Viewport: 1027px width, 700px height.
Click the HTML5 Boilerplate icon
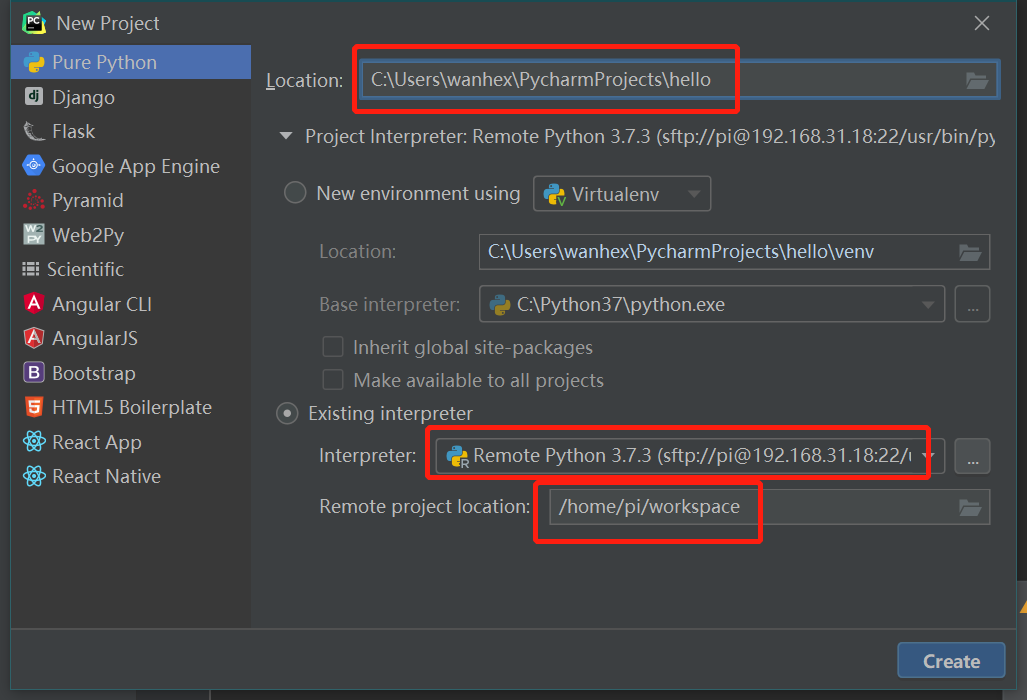(33, 407)
